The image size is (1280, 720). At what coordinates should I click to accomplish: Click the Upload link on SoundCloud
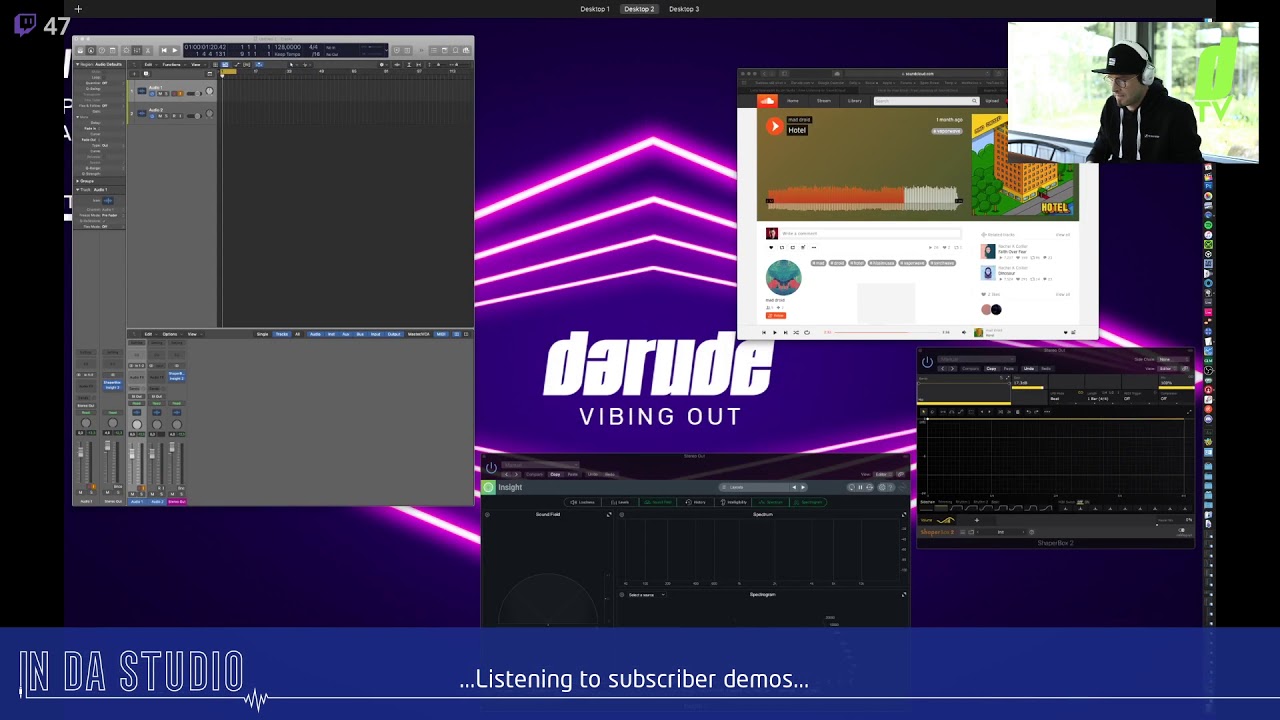point(992,101)
